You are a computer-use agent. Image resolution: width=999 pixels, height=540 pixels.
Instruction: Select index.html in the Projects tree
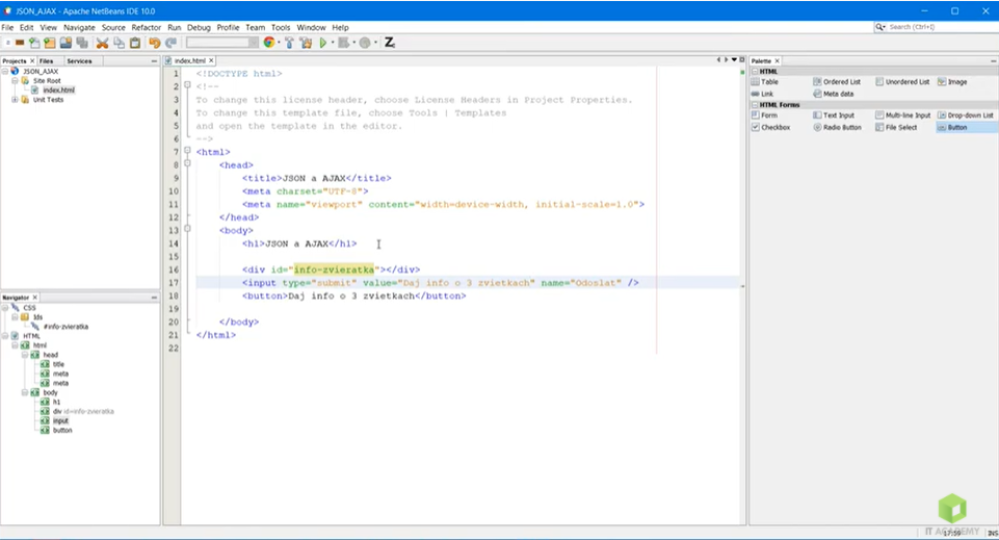point(58,90)
